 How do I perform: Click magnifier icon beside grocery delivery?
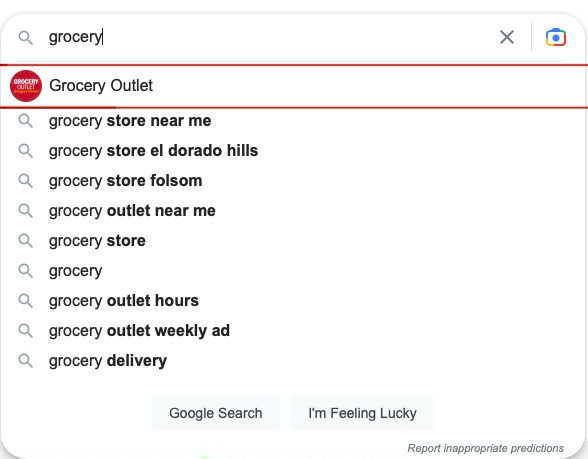[26, 361]
